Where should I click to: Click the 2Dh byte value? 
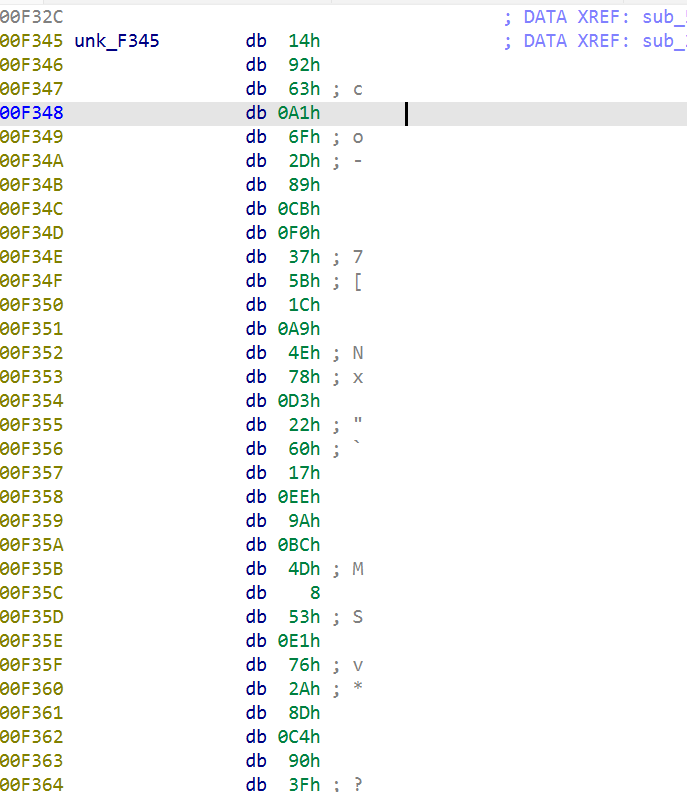click(304, 161)
